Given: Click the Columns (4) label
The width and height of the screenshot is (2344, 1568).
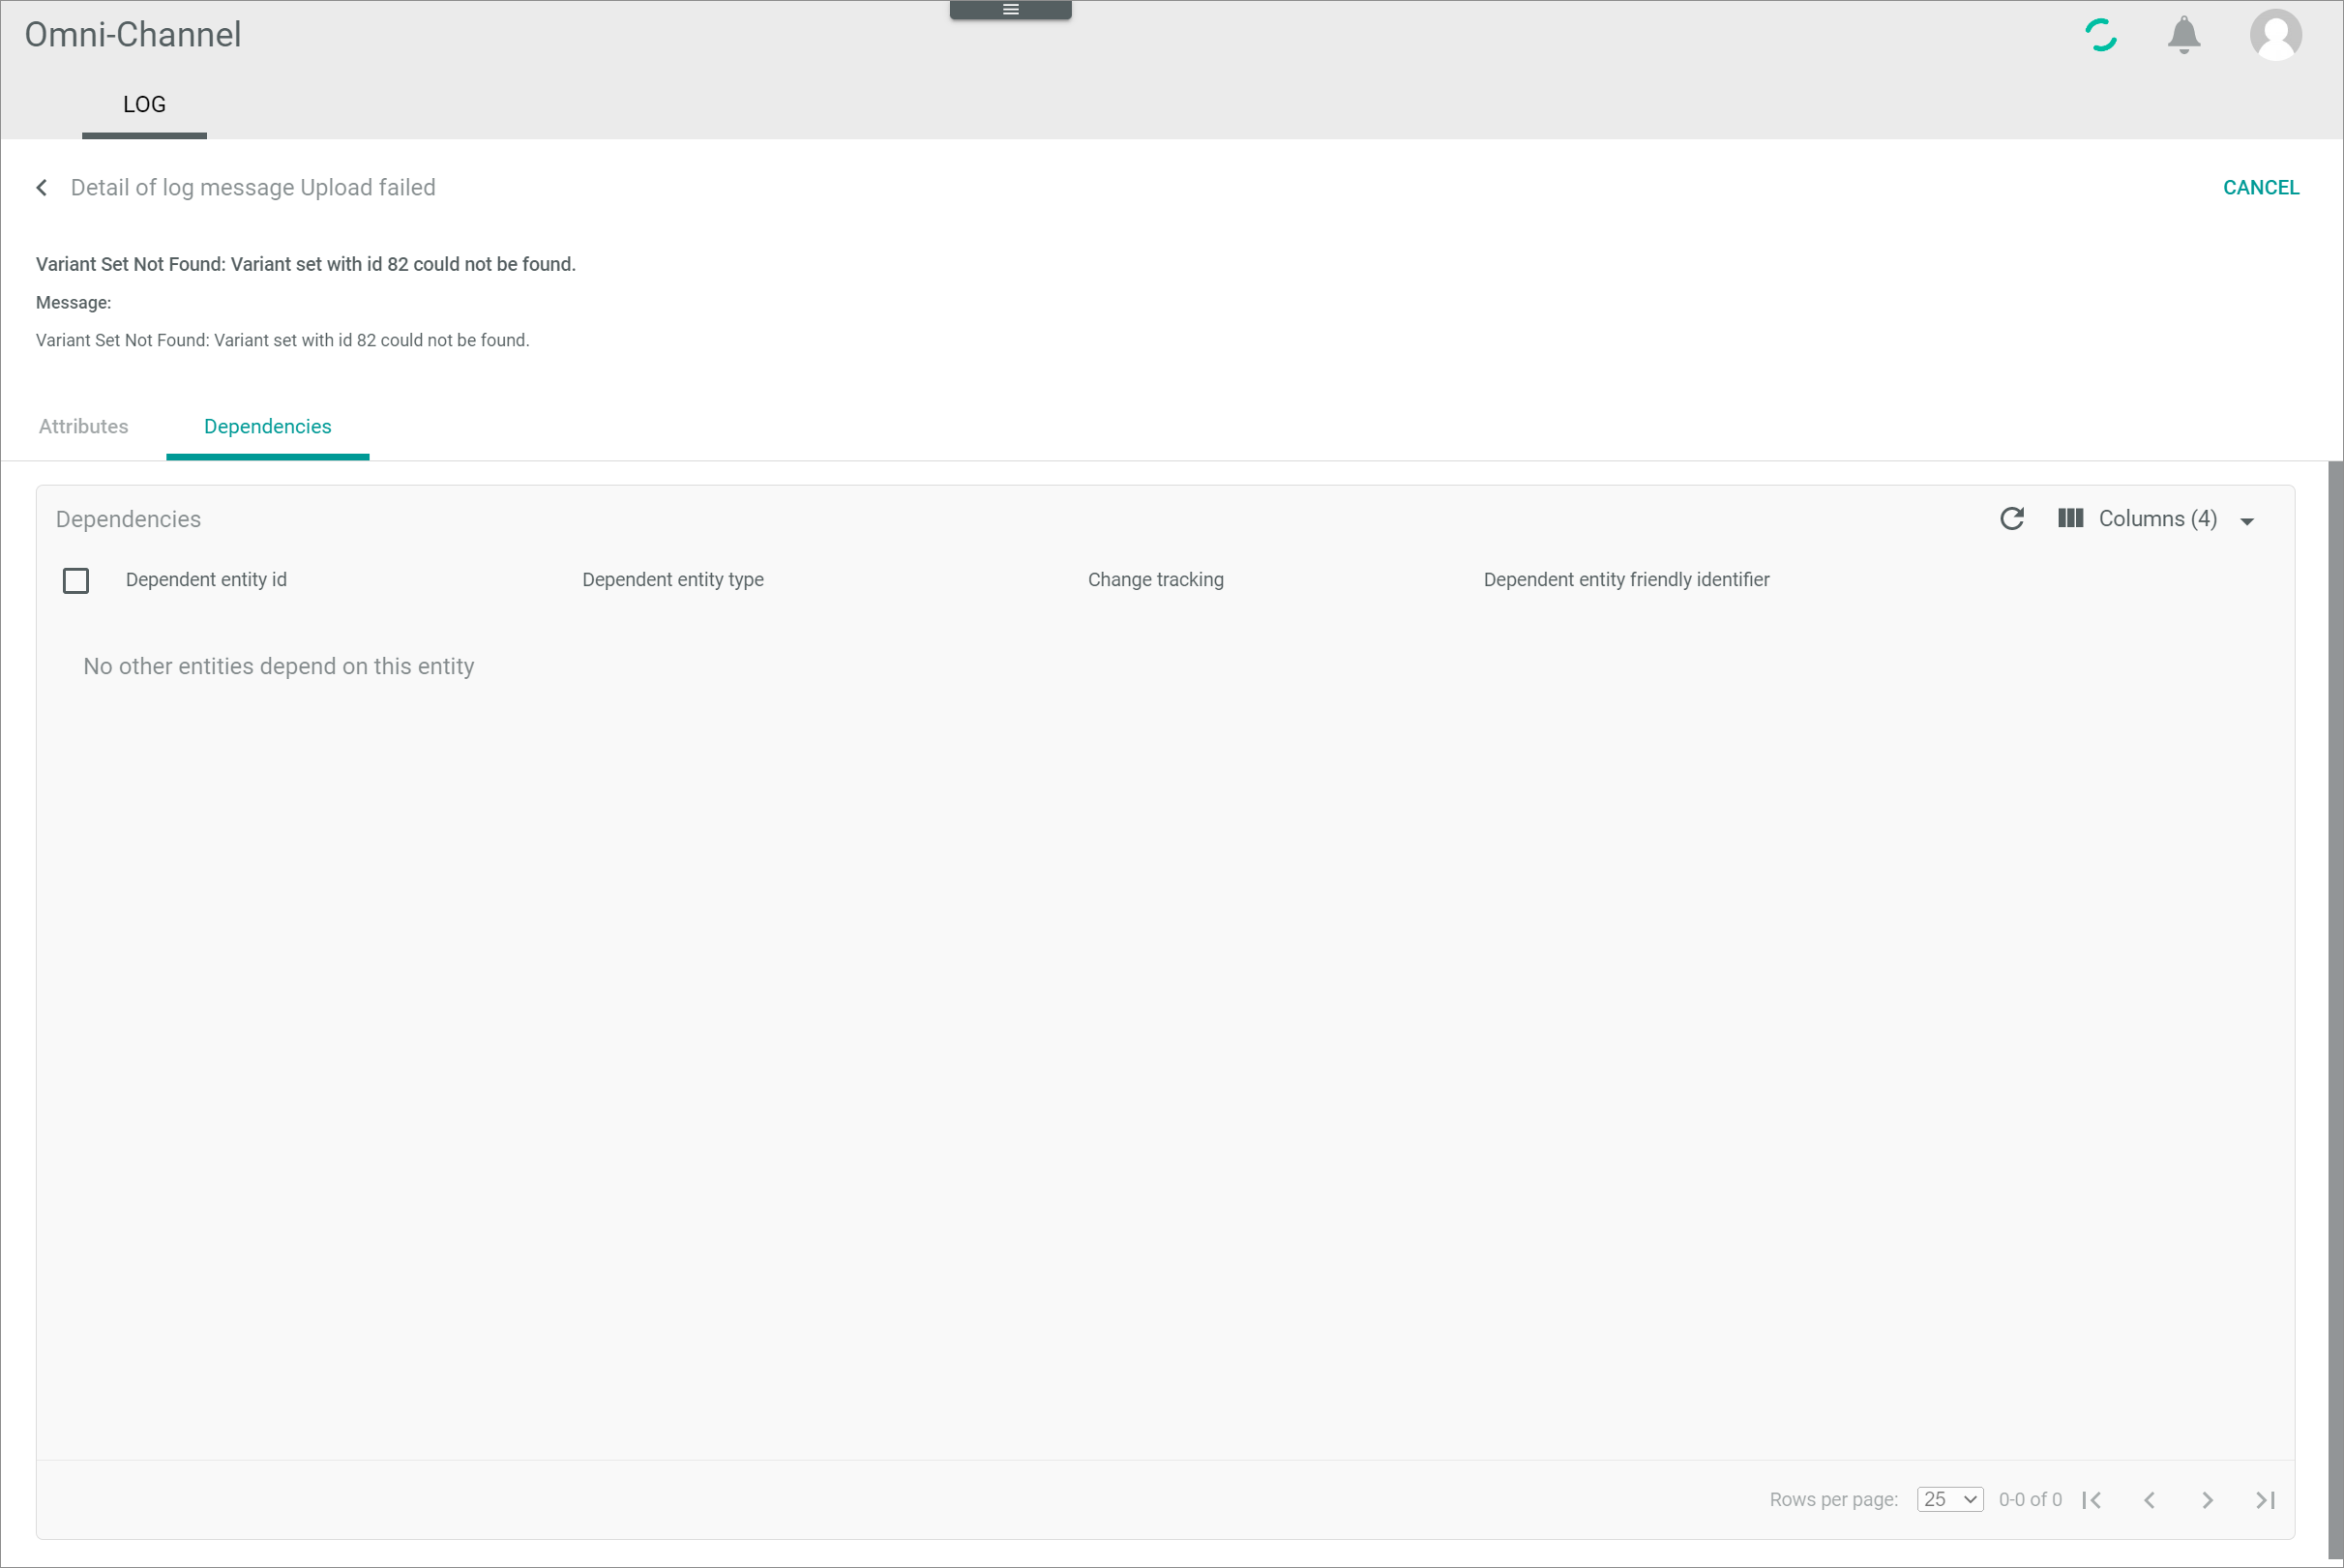Looking at the screenshot, I should (2158, 518).
